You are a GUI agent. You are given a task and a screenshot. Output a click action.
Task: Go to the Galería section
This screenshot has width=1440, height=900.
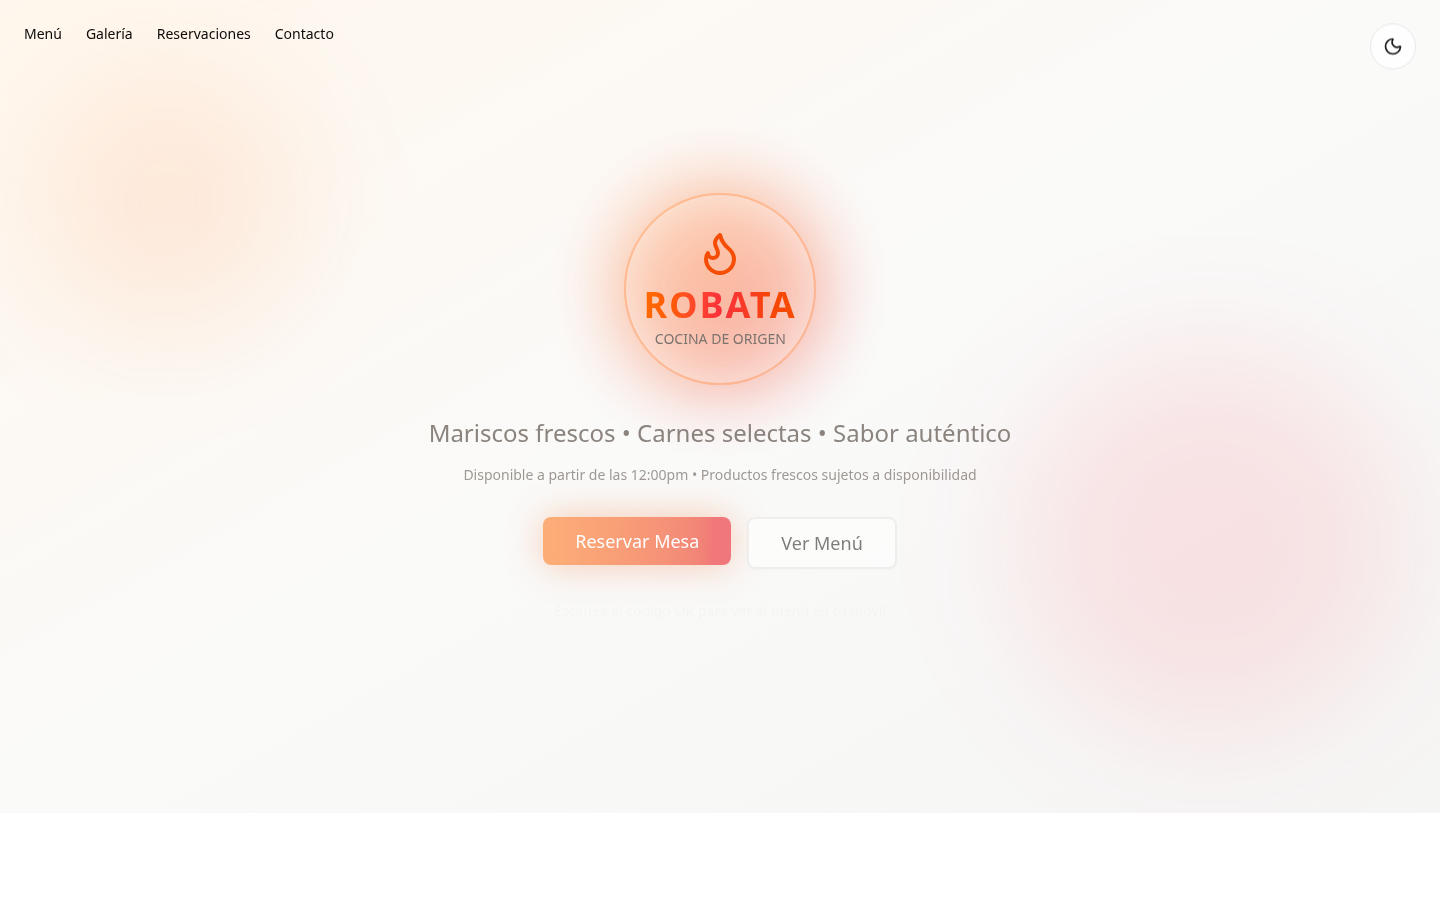click(x=109, y=34)
